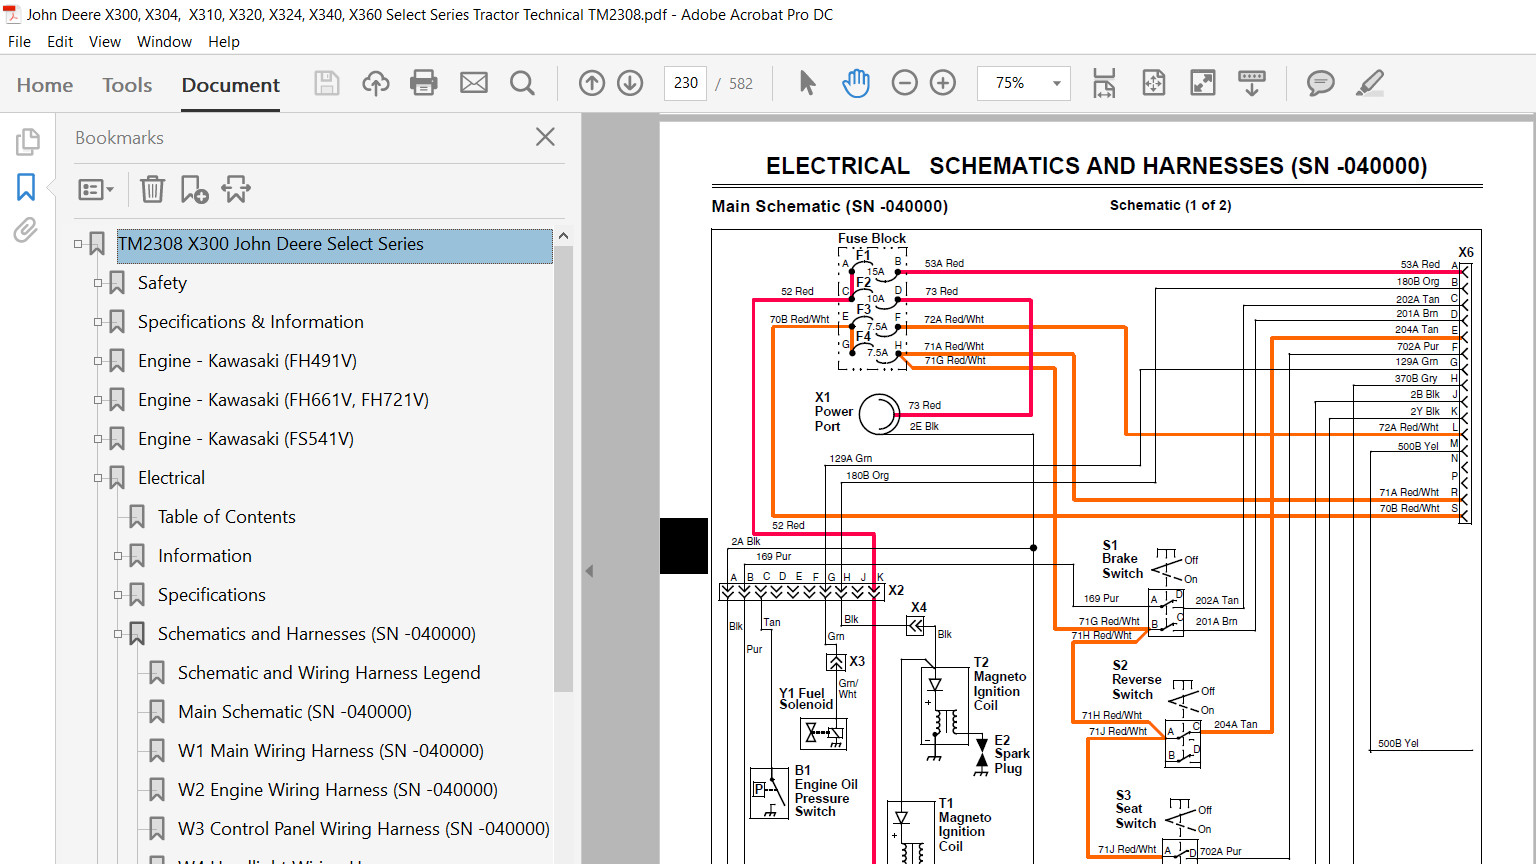This screenshot has width=1536, height=864.
Task: Select the highlighter pen tool
Action: 1370,83
